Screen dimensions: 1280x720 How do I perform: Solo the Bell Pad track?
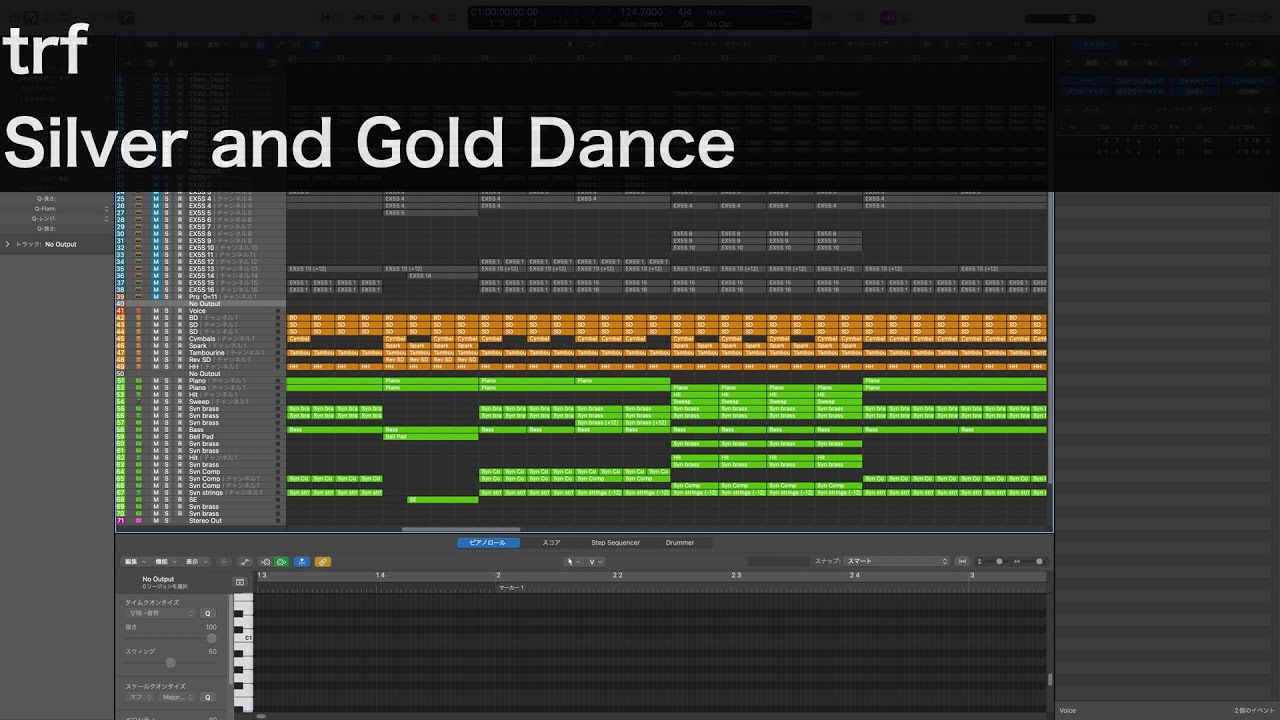[167, 437]
